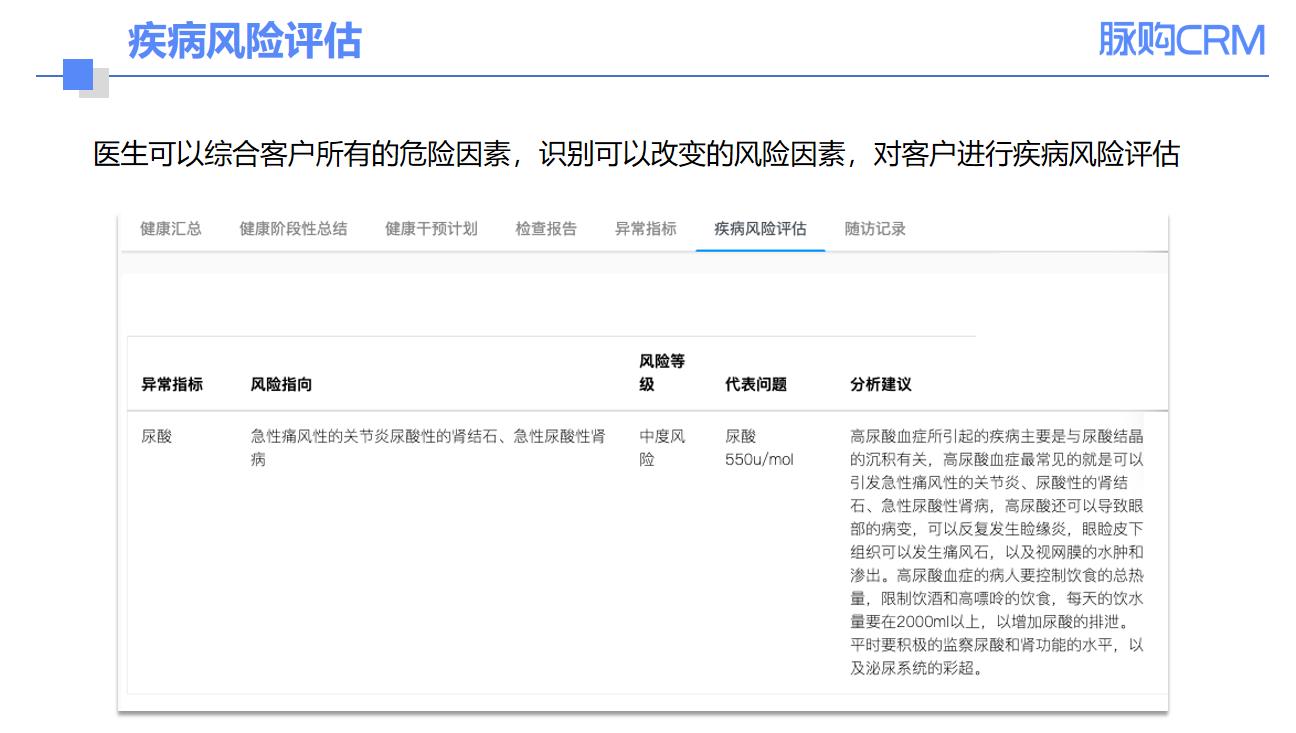This screenshot has height=733, width=1296.
Task: Click the 高尿酸血症 analysis suggestion paragraph
Action: click(996, 552)
